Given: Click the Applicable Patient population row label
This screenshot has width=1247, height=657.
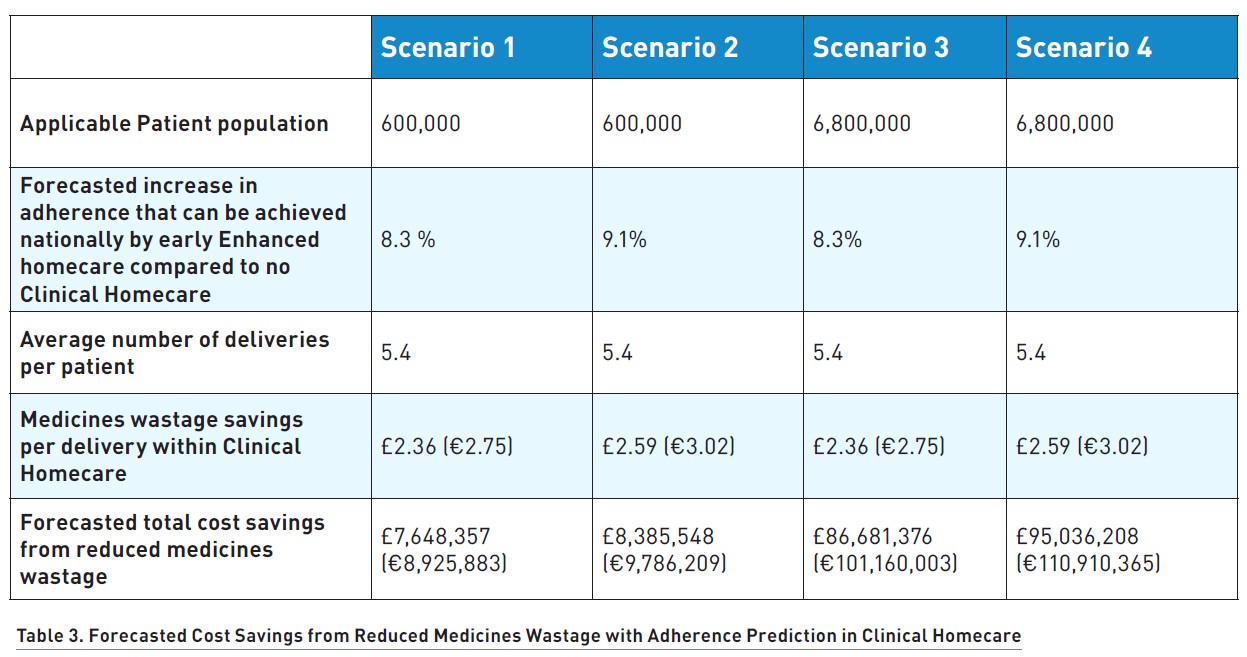Looking at the screenshot, I should [174, 124].
